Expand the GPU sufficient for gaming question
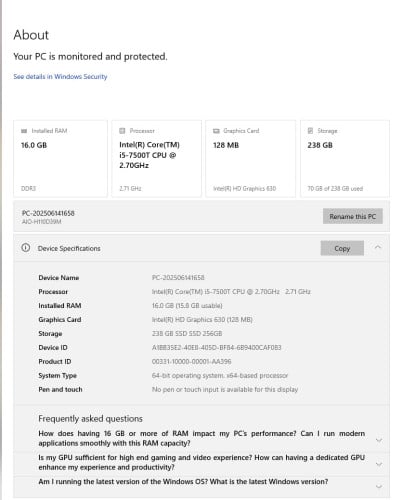The width and height of the screenshot is (403, 500). click(379, 464)
